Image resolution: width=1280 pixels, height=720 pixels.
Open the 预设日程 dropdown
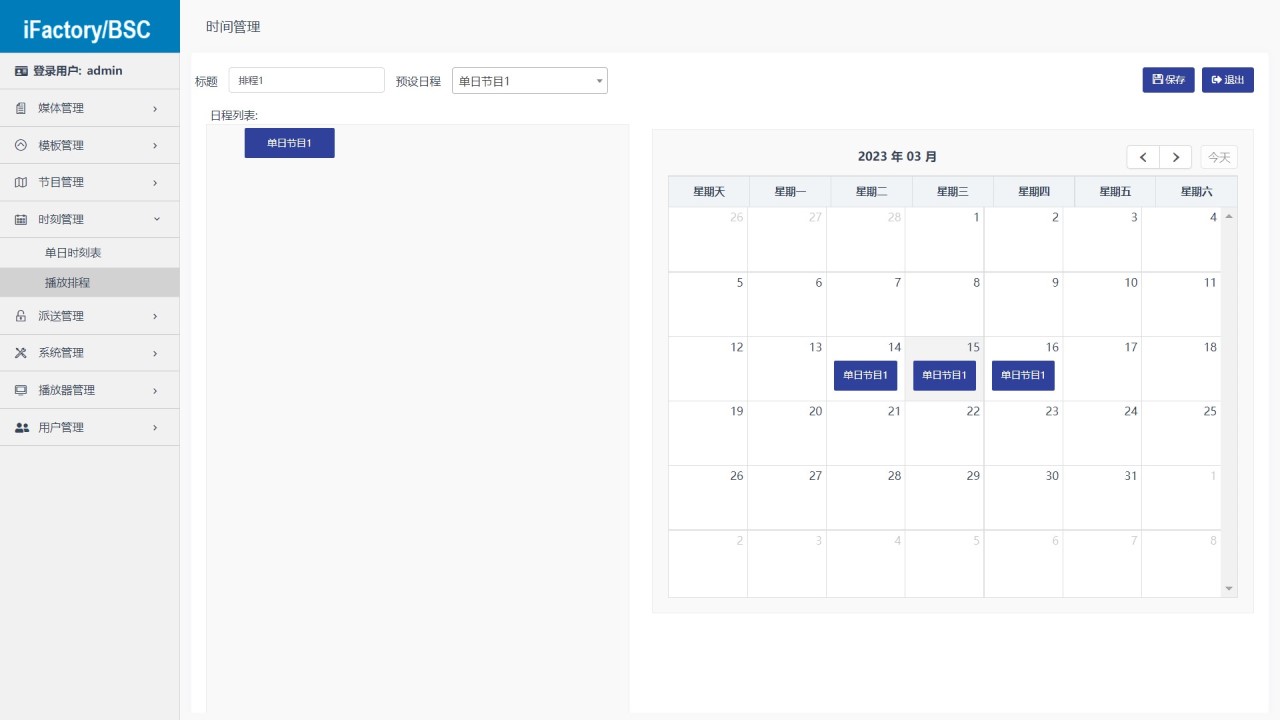529,81
